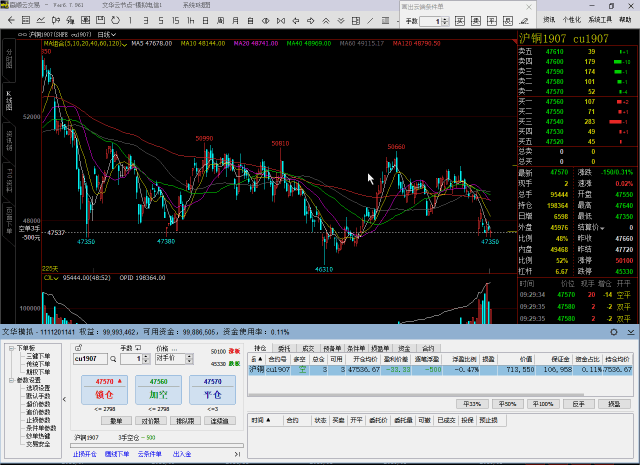Click the horizontal compress chart icon
Image resolution: width=640 pixels, height=465 pixels.
(281, 20)
